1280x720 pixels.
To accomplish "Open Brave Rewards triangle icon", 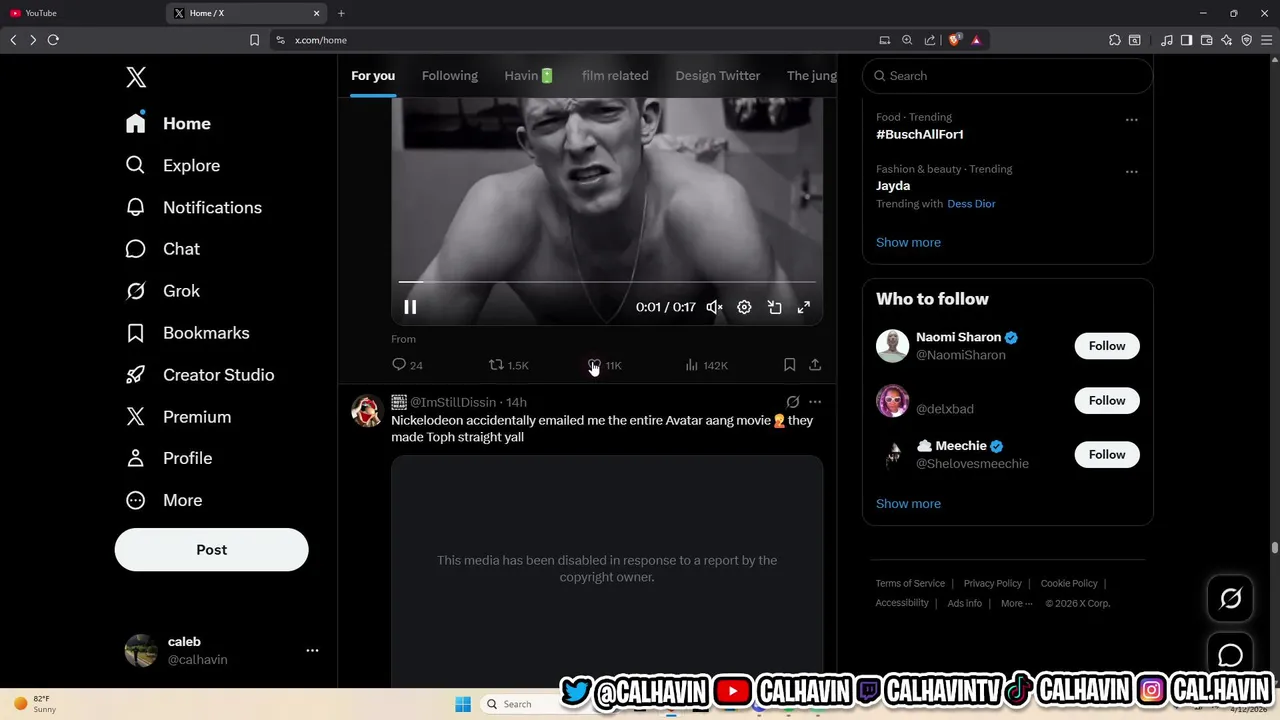I will coord(976,40).
